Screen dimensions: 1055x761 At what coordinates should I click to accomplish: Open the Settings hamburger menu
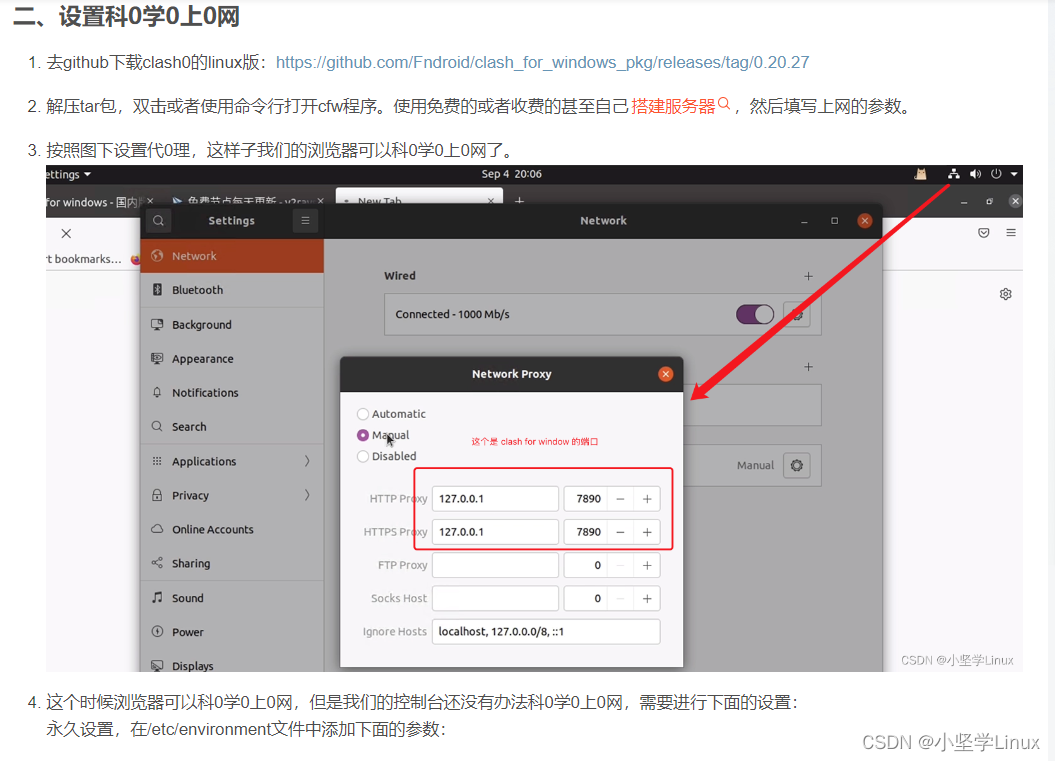[x=305, y=221]
